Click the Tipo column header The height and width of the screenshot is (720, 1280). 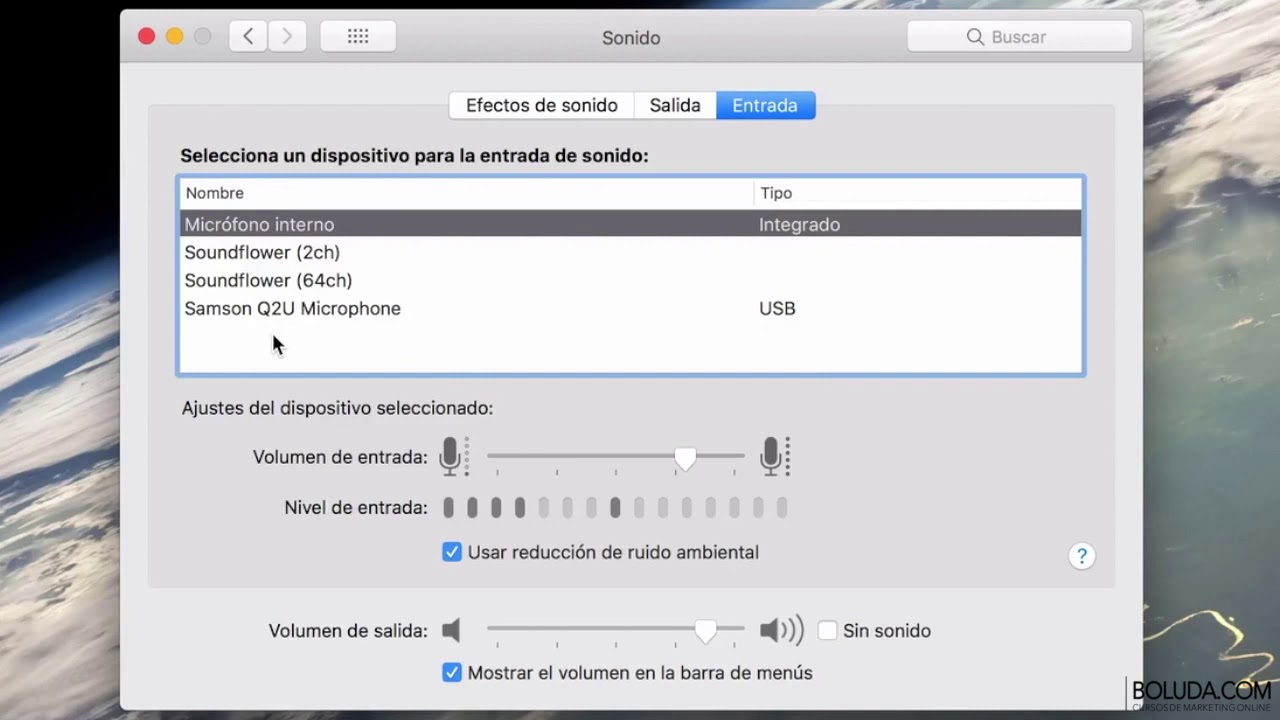coord(918,193)
